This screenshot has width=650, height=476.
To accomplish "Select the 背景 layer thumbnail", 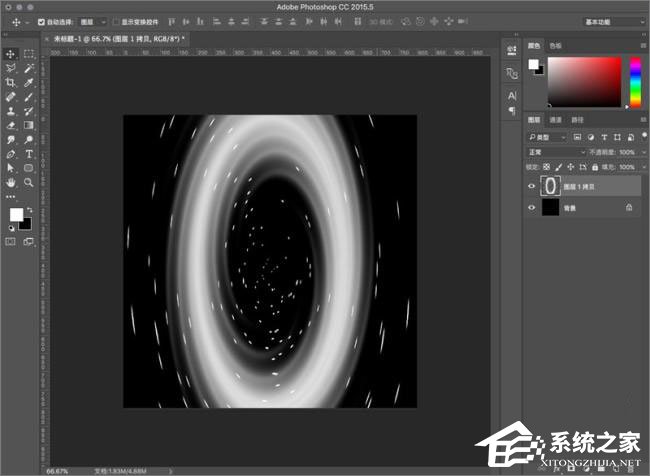I will coord(550,207).
